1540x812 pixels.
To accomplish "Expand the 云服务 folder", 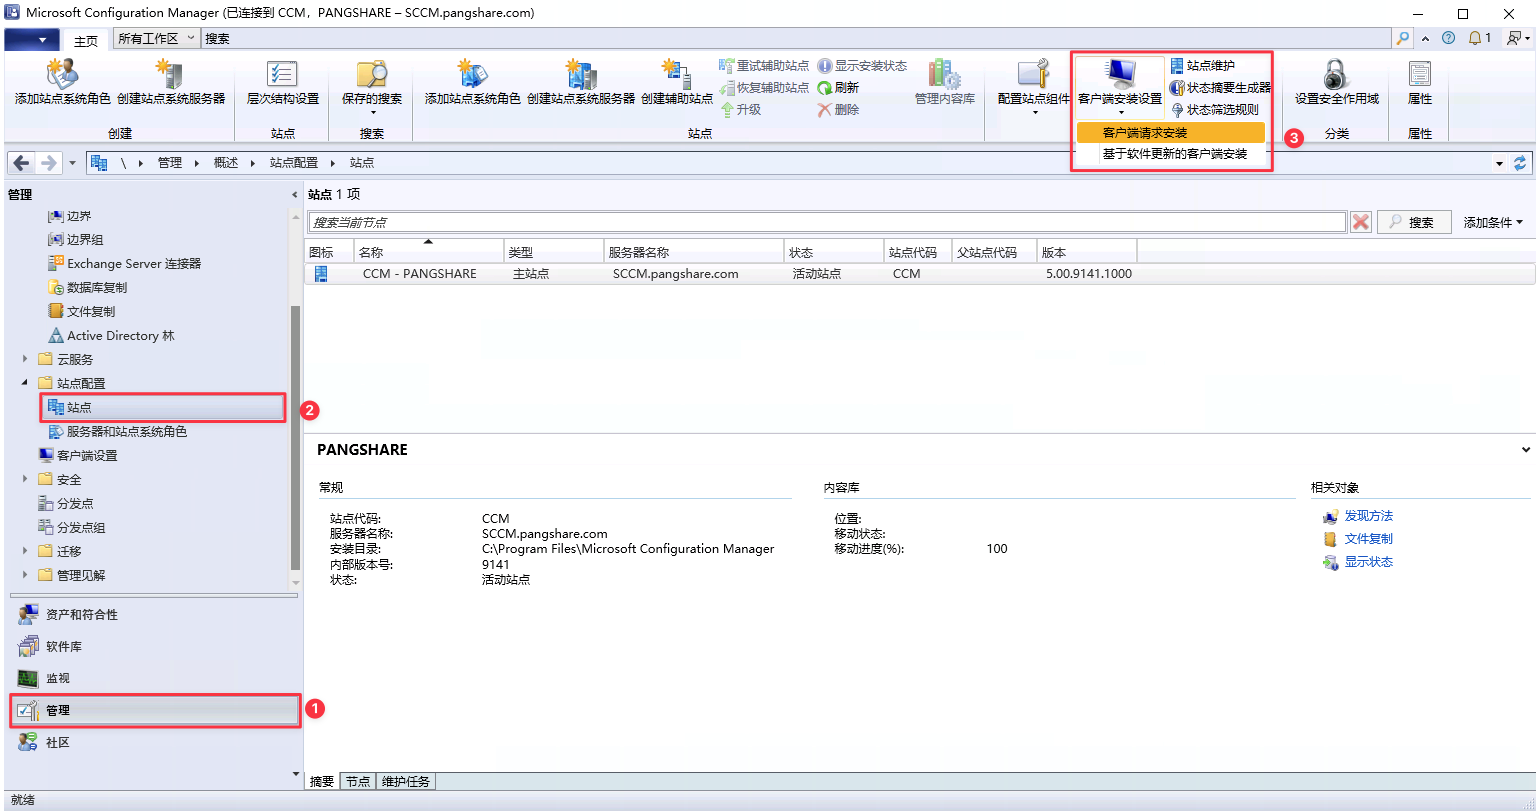I will 25,359.
